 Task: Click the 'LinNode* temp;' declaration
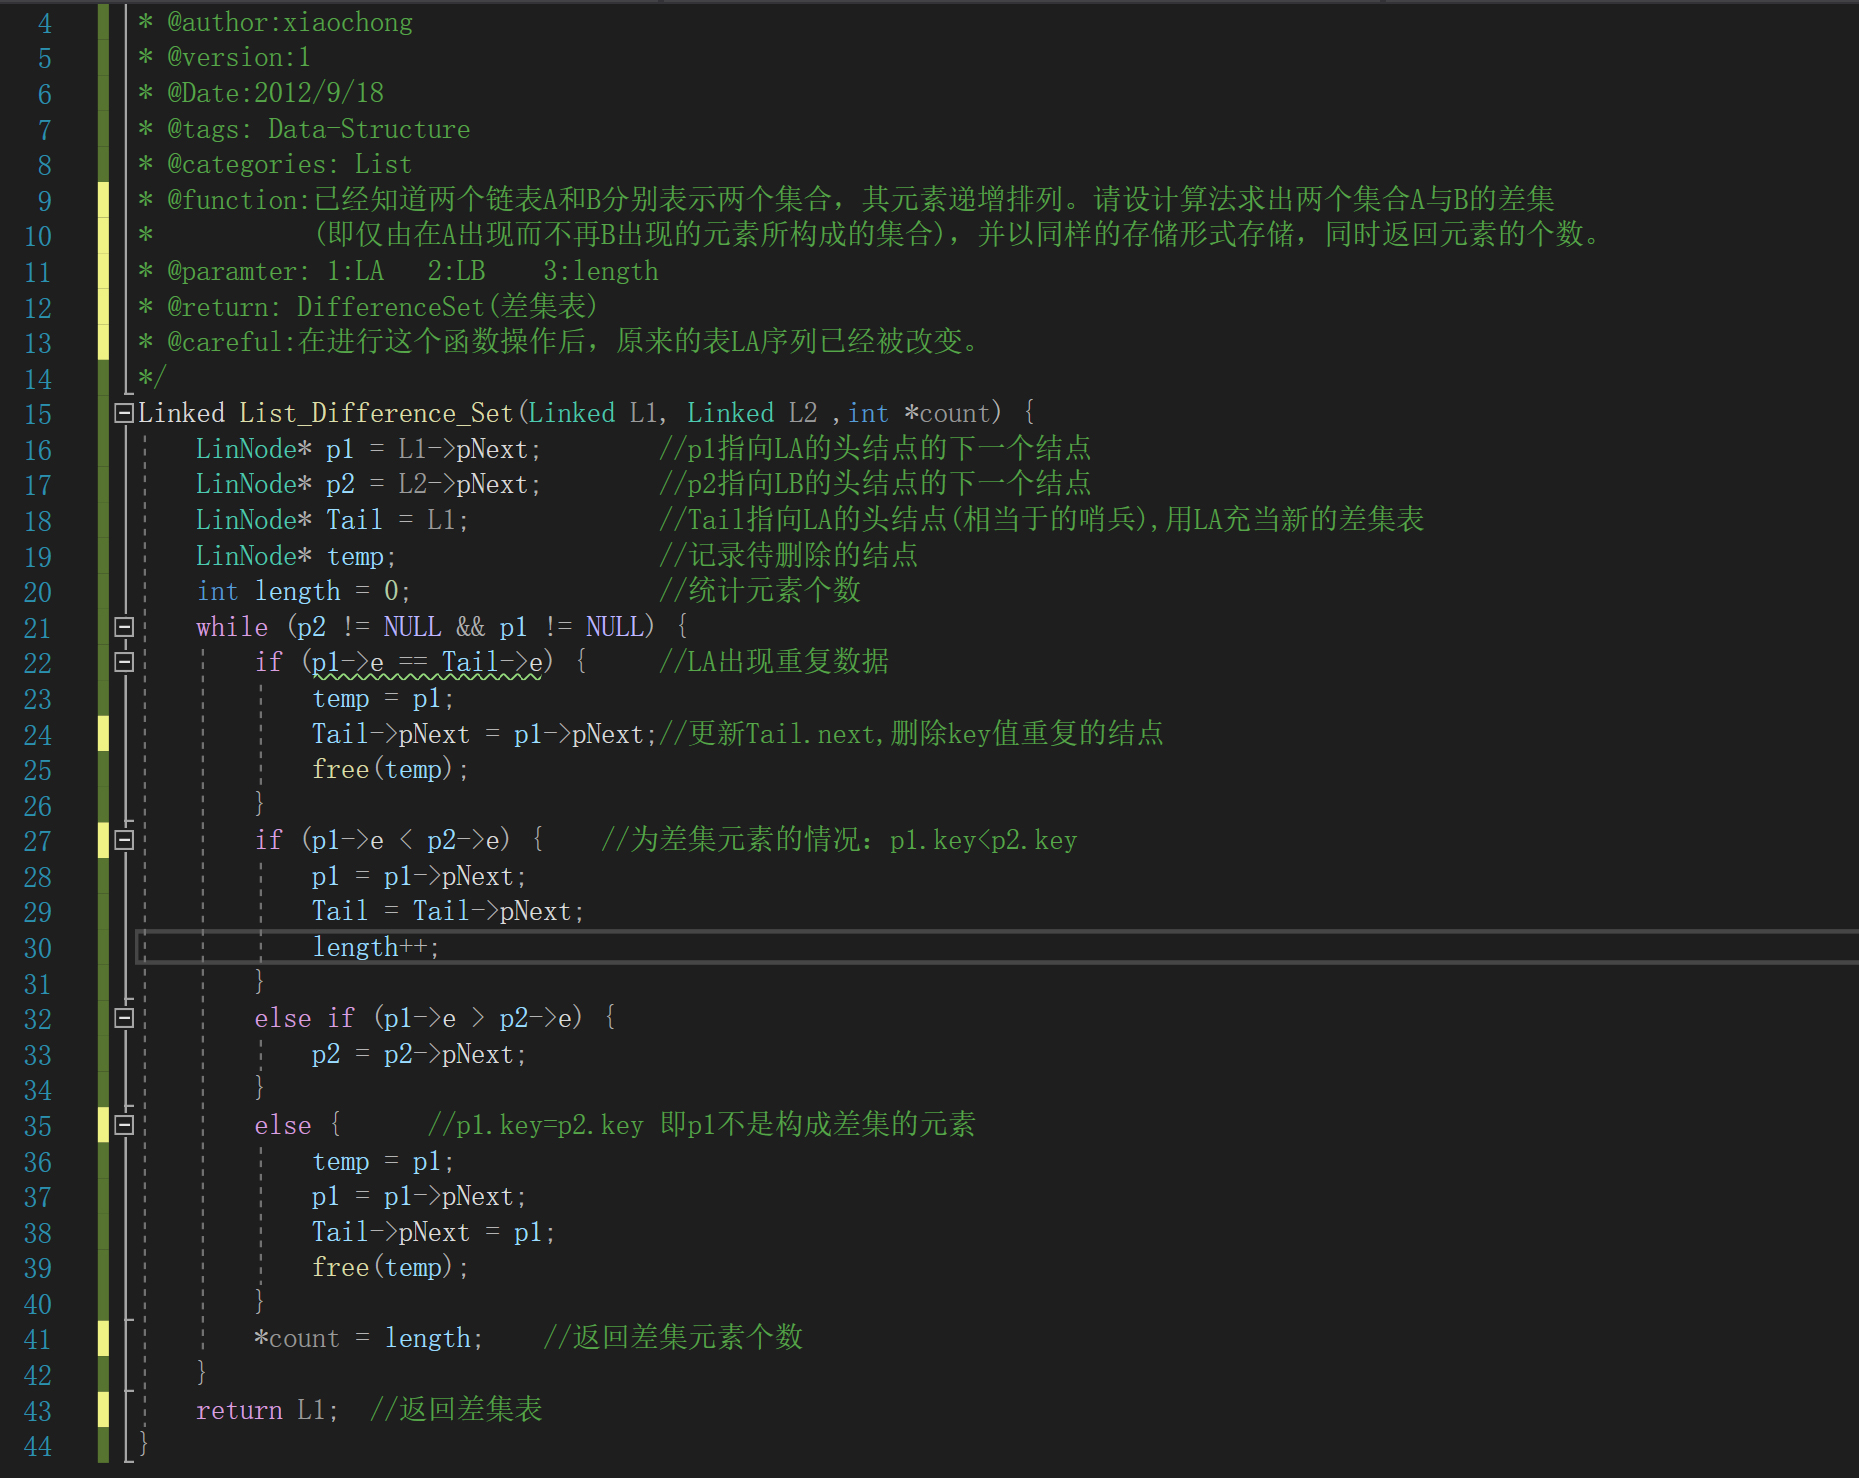[296, 556]
